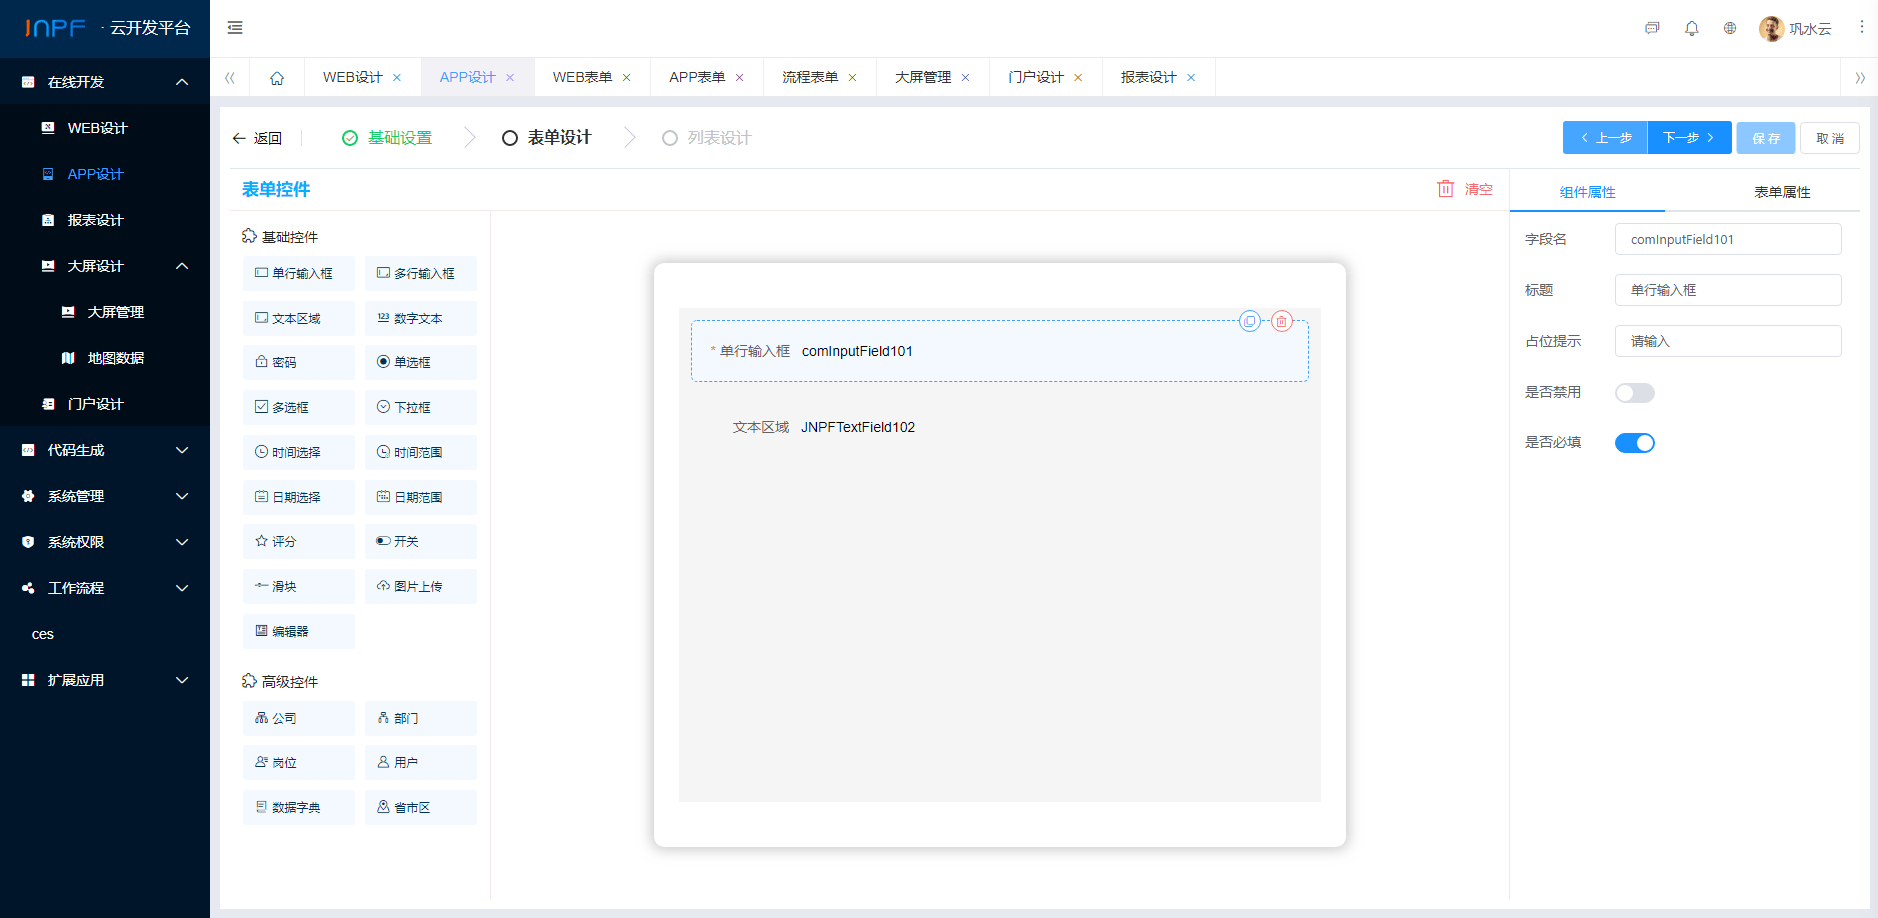Open the chat message icon in header

coord(1652,28)
